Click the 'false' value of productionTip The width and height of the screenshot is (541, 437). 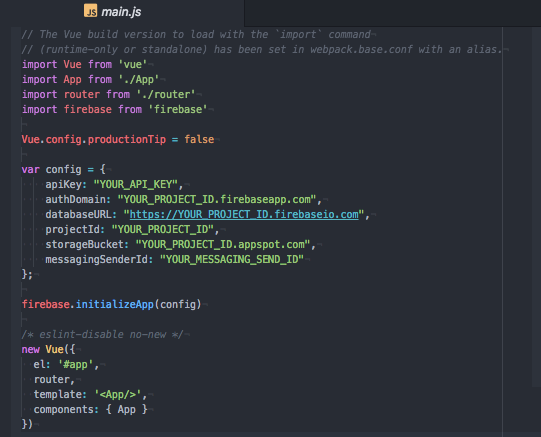tap(199, 139)
